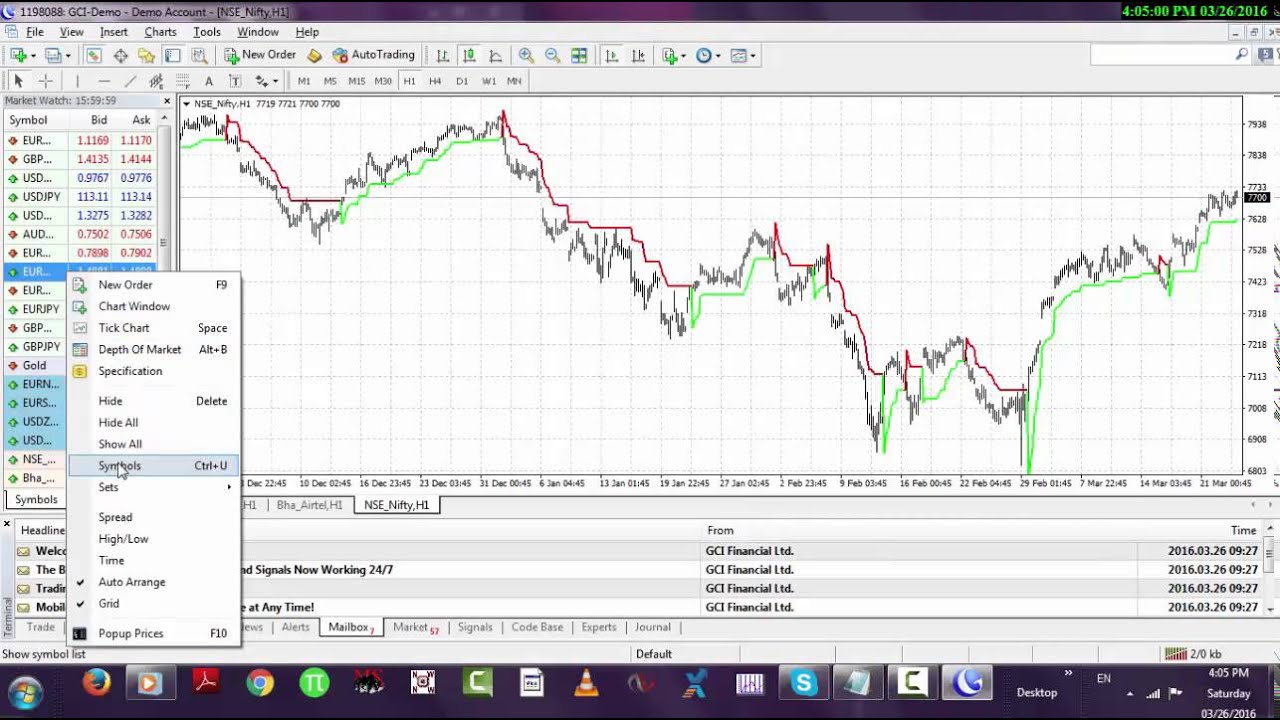Open the MetaEditor yellow diamond icon
The height and width of the screenshot is (720, 1280).
click(x=314, y=56)
